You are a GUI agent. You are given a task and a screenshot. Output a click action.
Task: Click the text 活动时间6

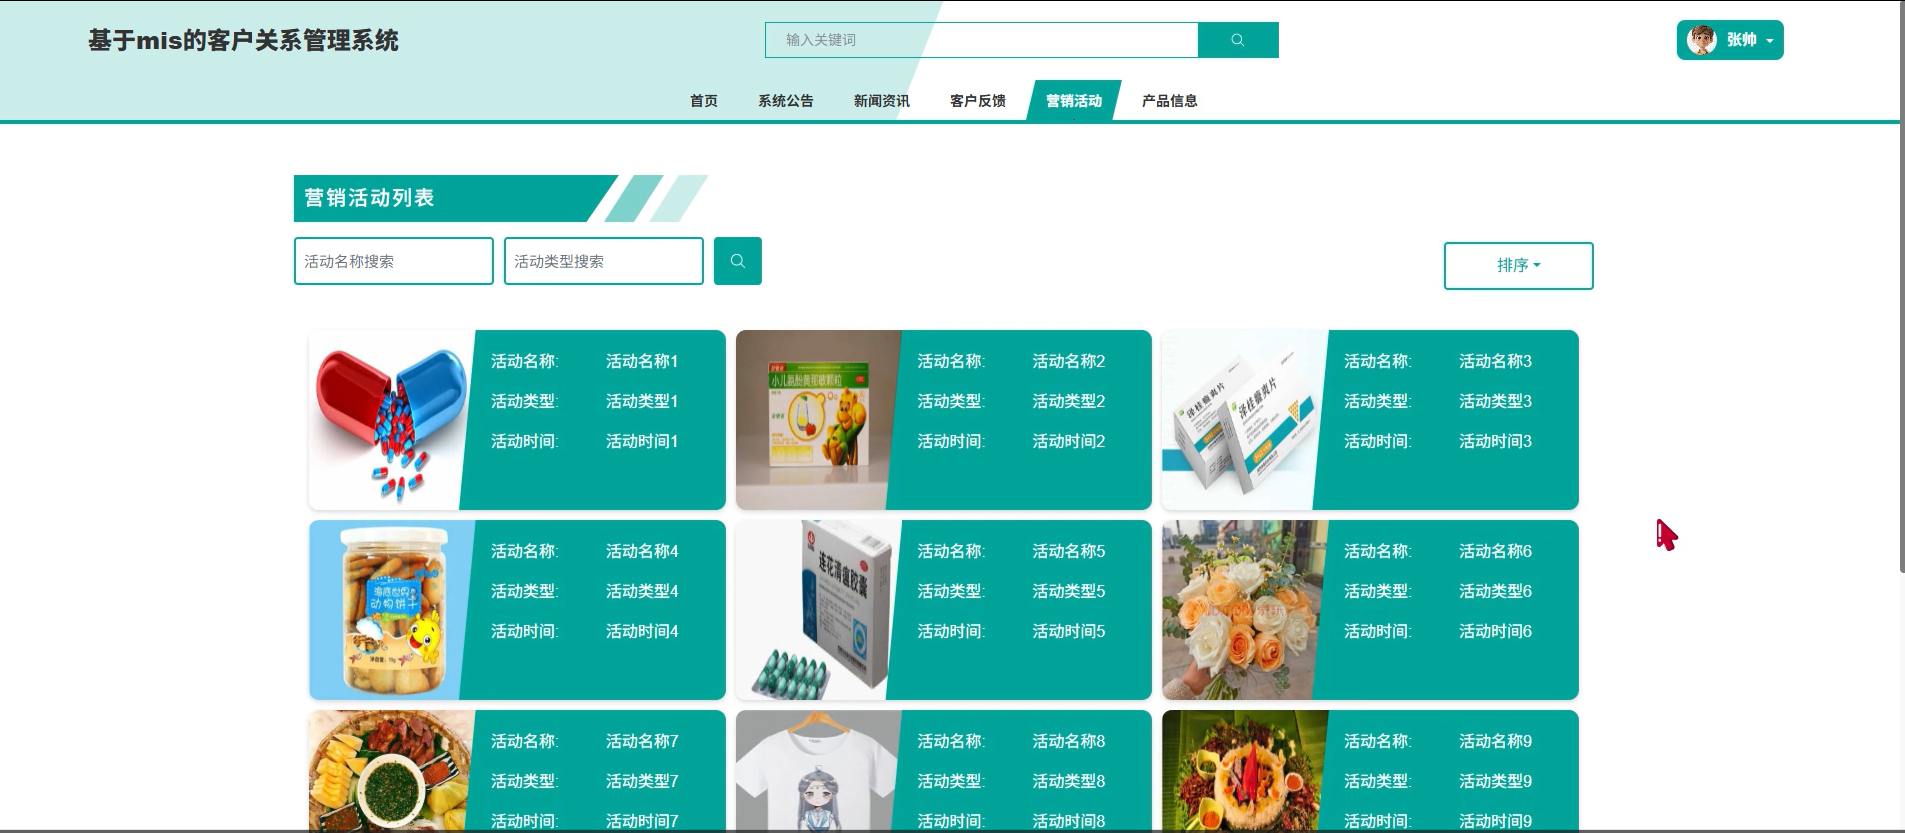pyautogui.click(x=1495, y=631)
